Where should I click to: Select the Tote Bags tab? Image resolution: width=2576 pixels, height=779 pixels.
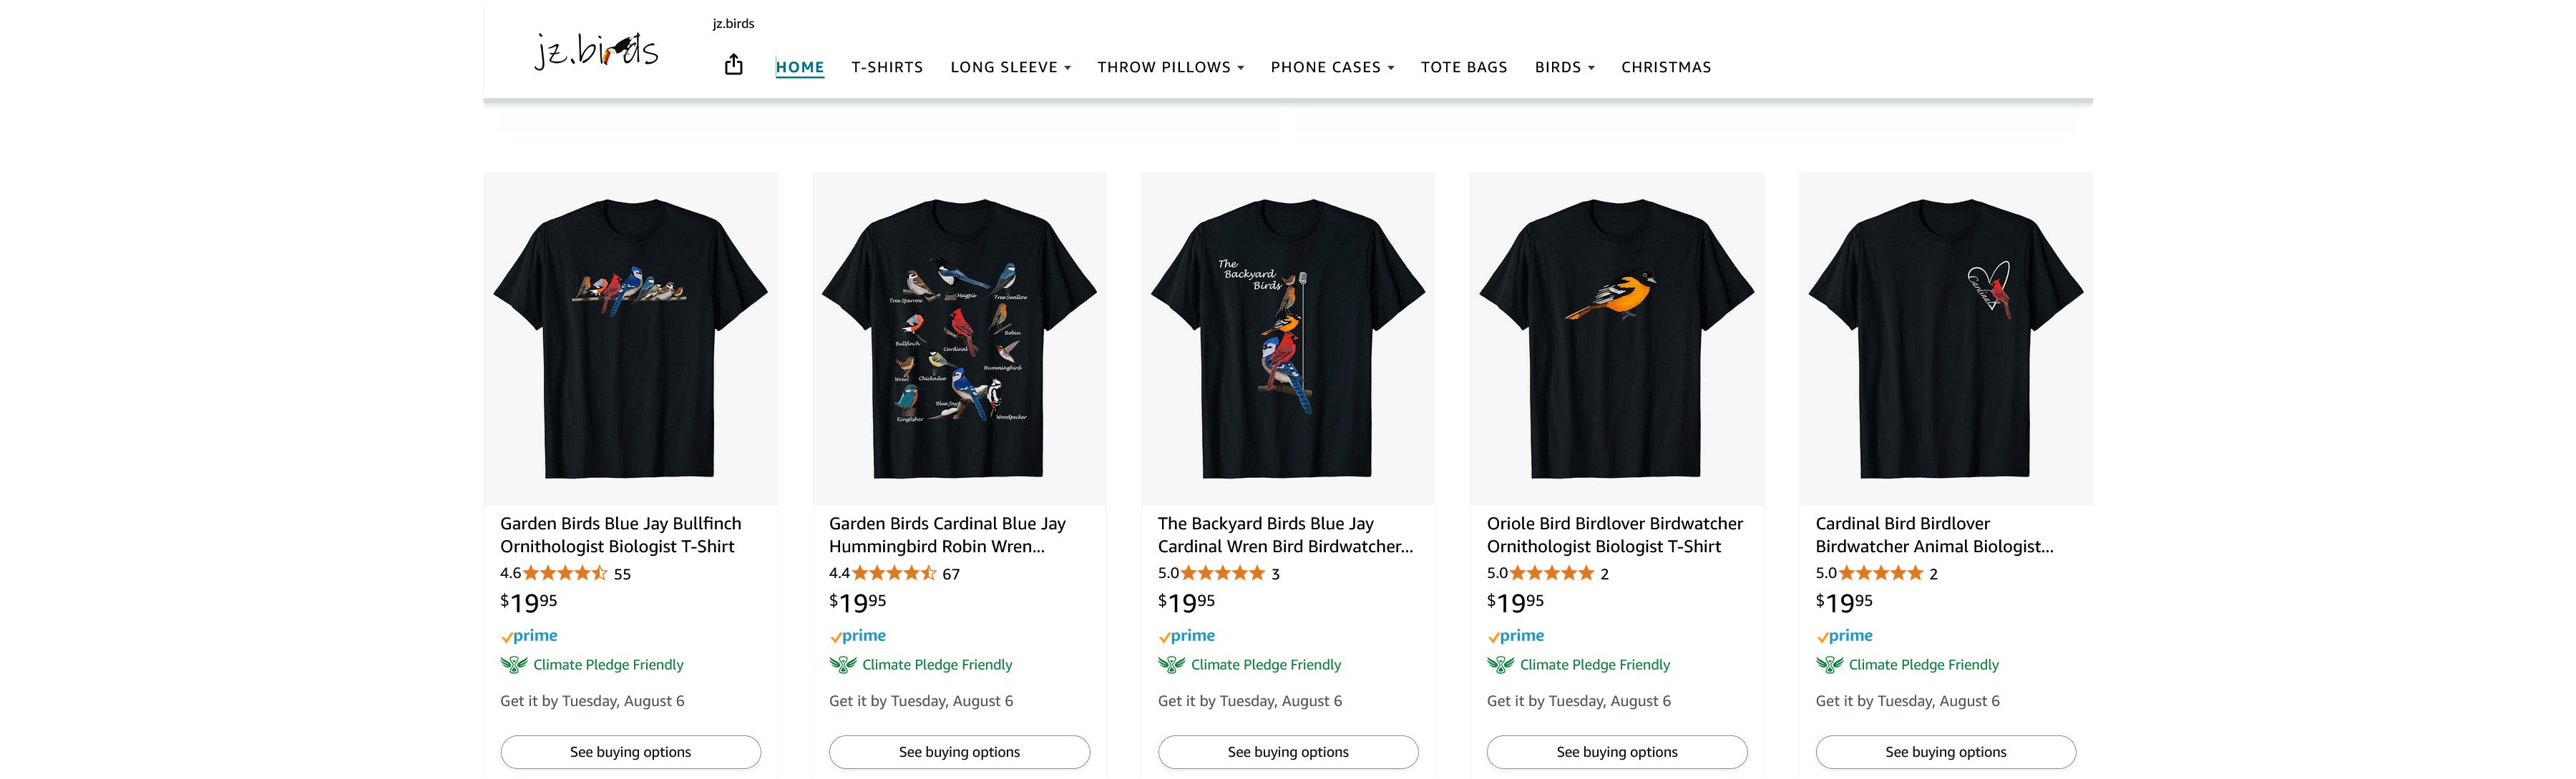(x=1464, y=67)
